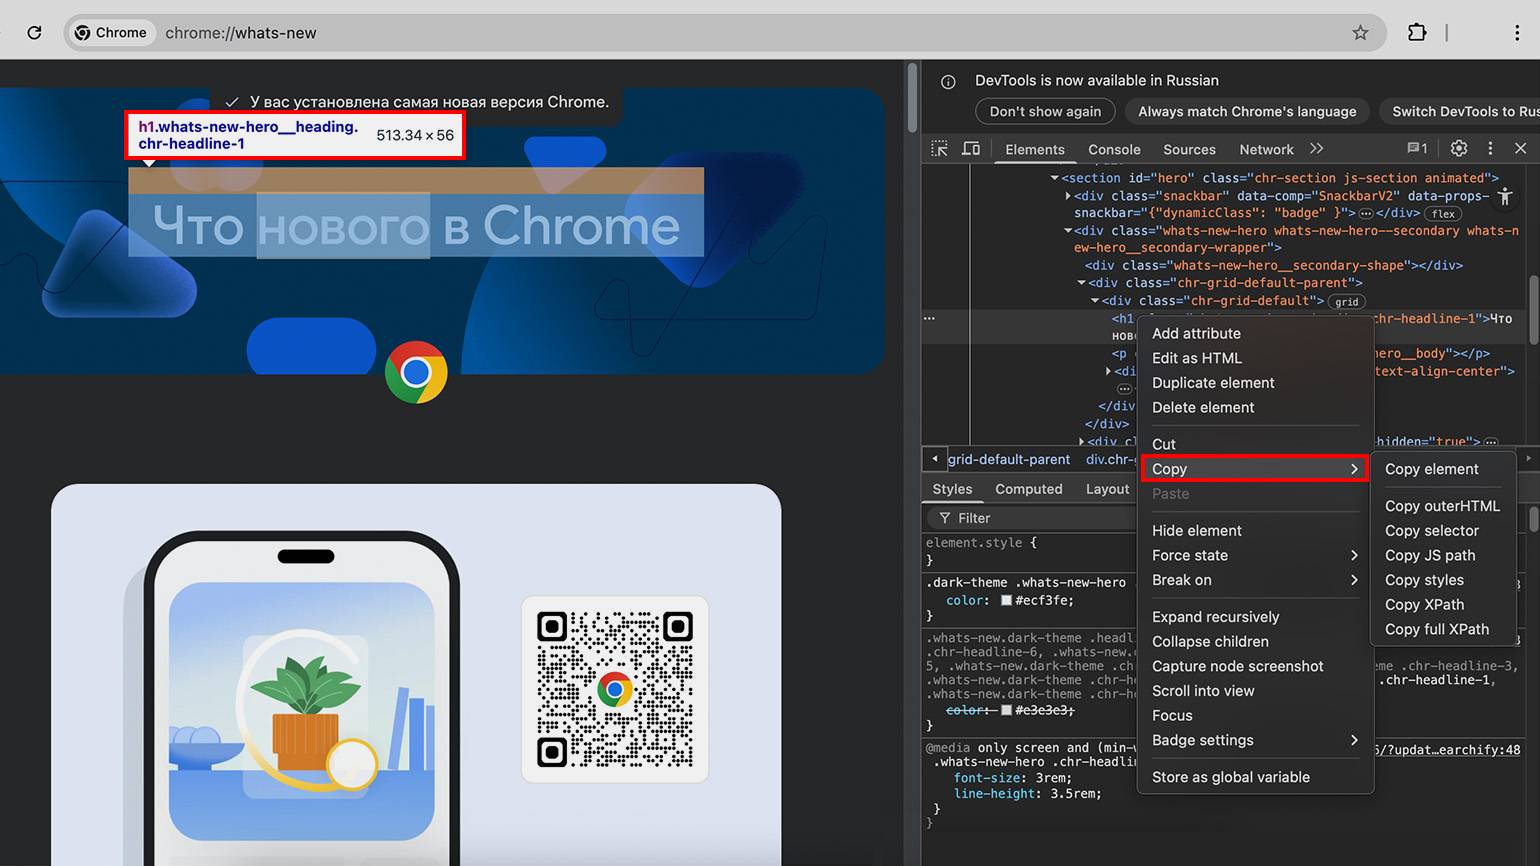Viewport: 1540px width, 866px height.
Task: Open the Copy submenu item
Action: pos(1255,469)
